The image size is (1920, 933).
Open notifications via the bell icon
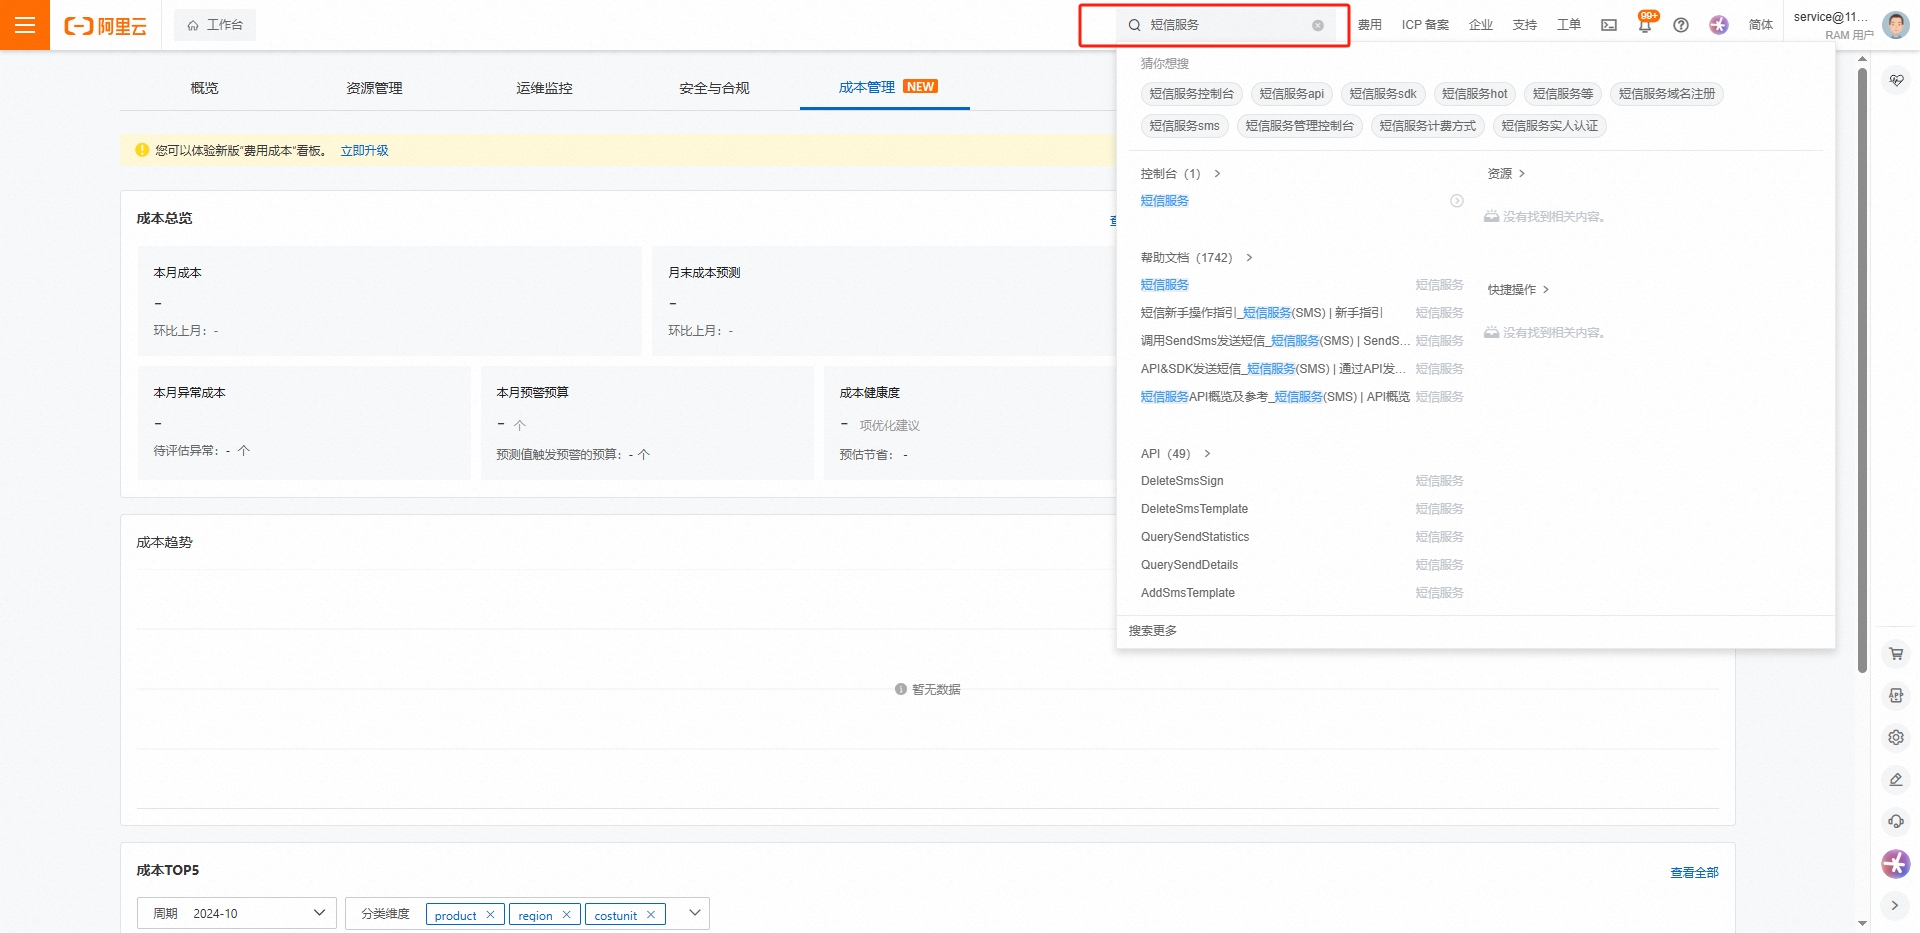point(1643,24)
